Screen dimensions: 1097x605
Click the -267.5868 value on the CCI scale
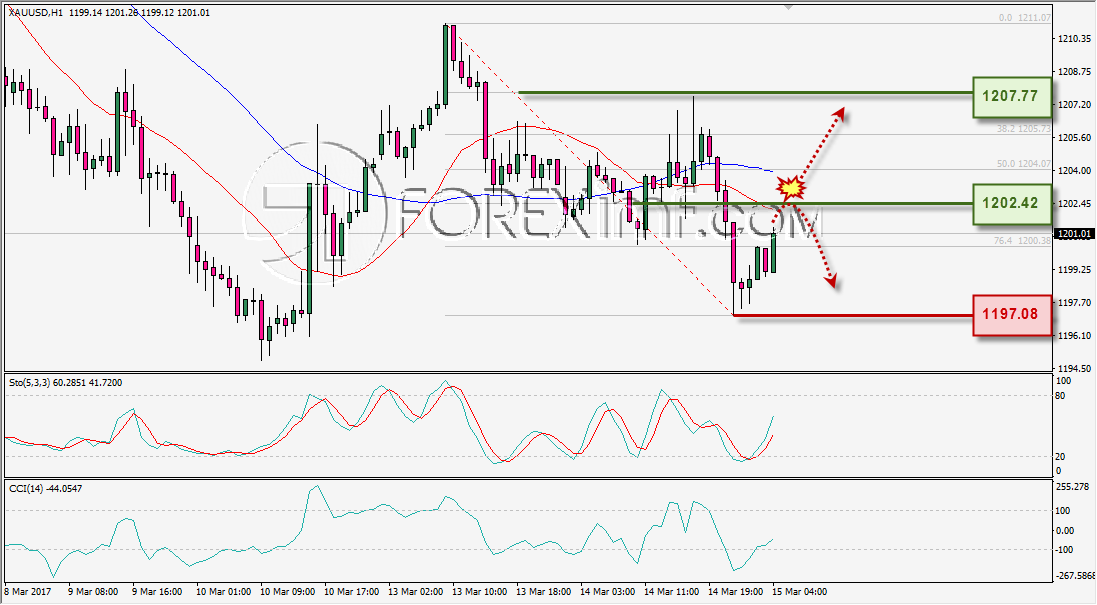(1075, 576)
